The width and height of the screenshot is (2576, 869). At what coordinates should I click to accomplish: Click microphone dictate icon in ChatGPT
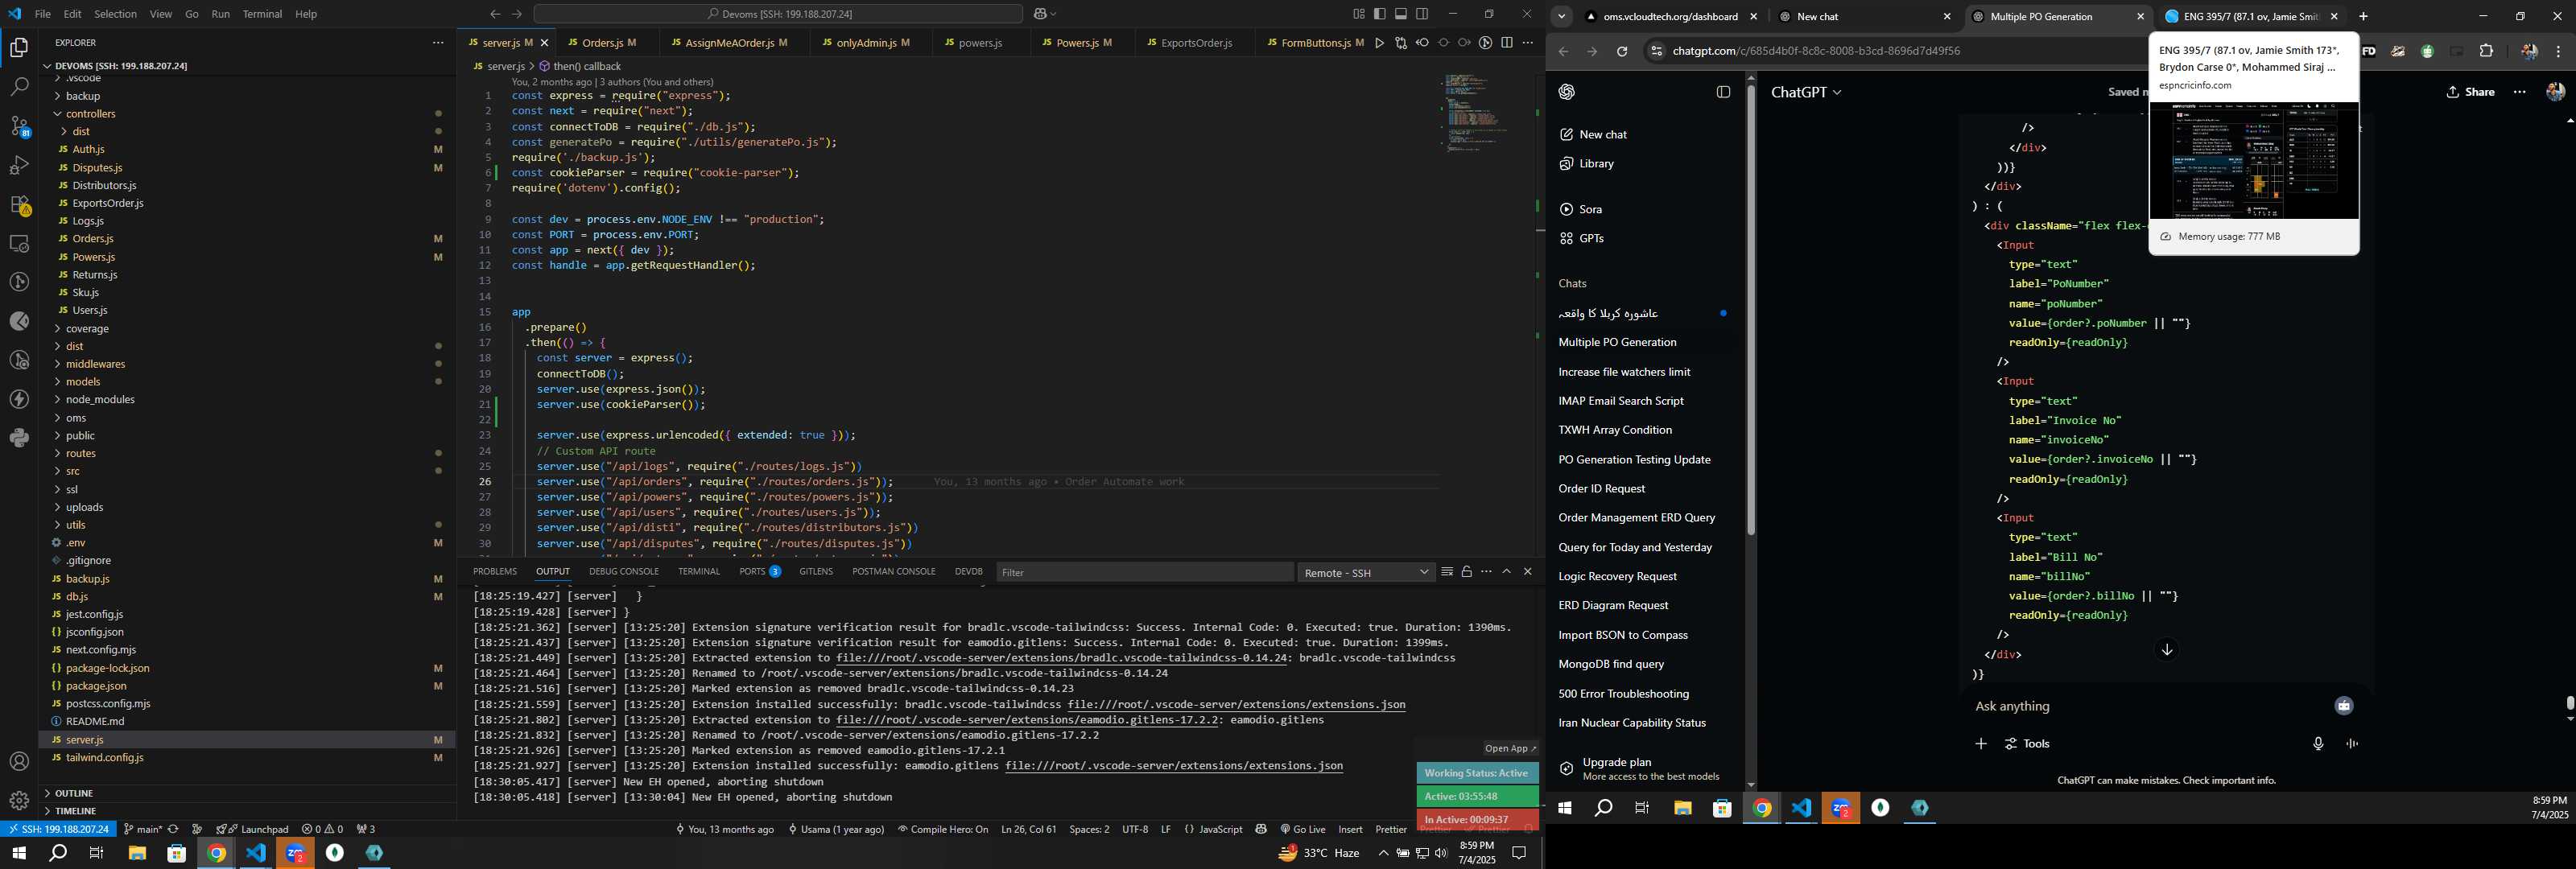coord(2318,744)
